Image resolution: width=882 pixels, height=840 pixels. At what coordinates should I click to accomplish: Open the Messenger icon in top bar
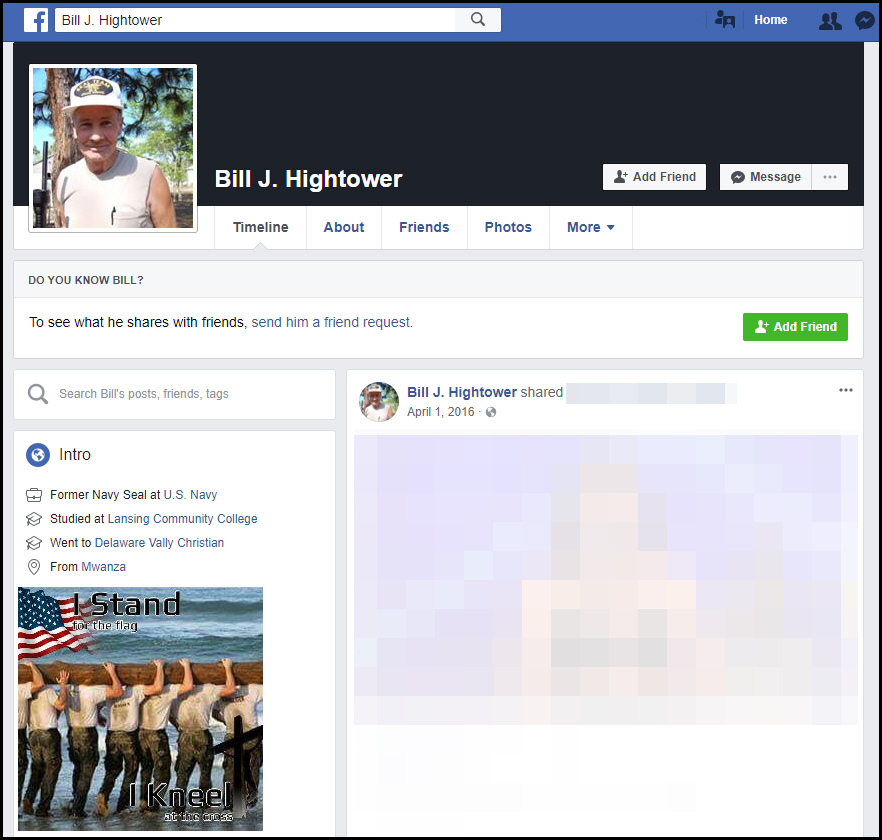tap(865, 20)
